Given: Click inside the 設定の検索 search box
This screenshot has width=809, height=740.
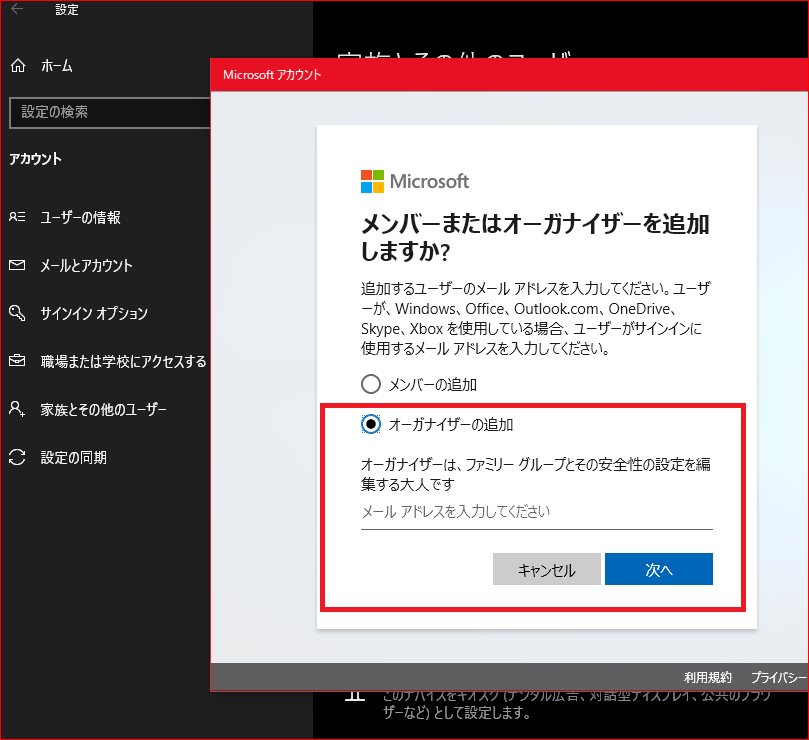Looking at the screenshot, I should coord(110,113).
